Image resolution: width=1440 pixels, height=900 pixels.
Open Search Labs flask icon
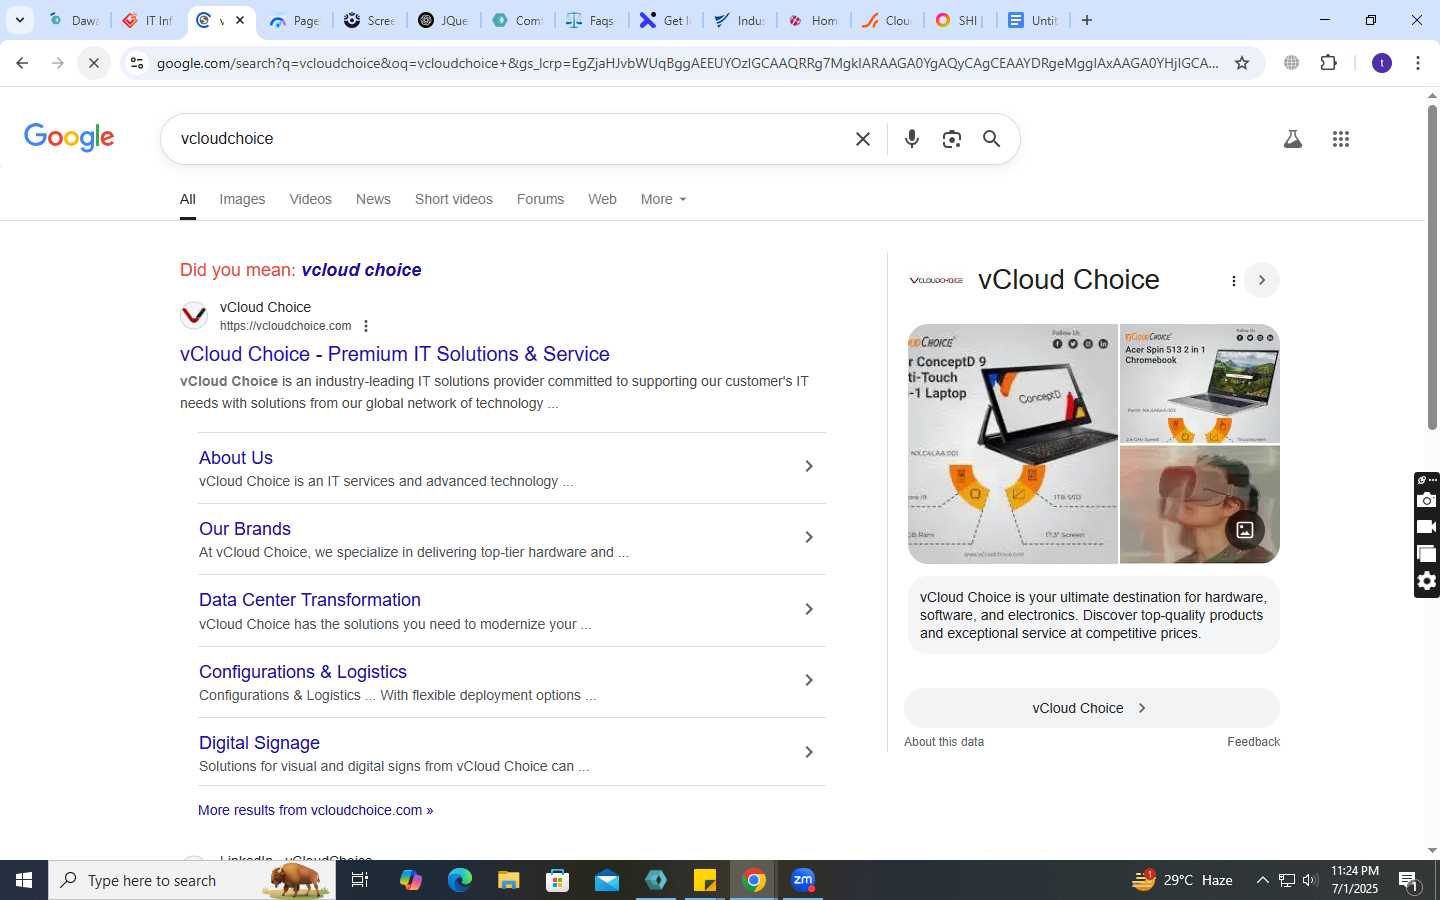(1292, 139)
